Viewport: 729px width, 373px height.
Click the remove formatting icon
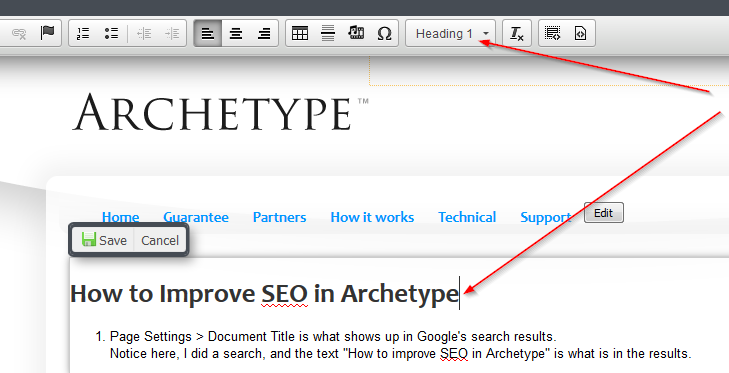pyautogui.click(x=517, y=33)
